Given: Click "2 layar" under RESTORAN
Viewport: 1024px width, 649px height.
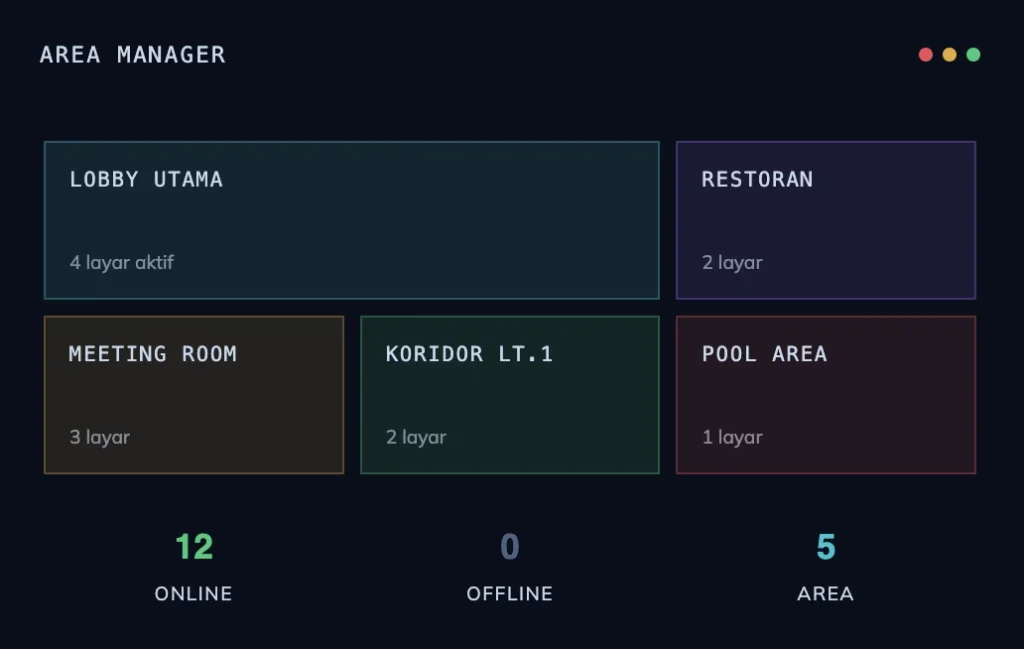Looking at the screenshot, I should [x=732, y=263].
